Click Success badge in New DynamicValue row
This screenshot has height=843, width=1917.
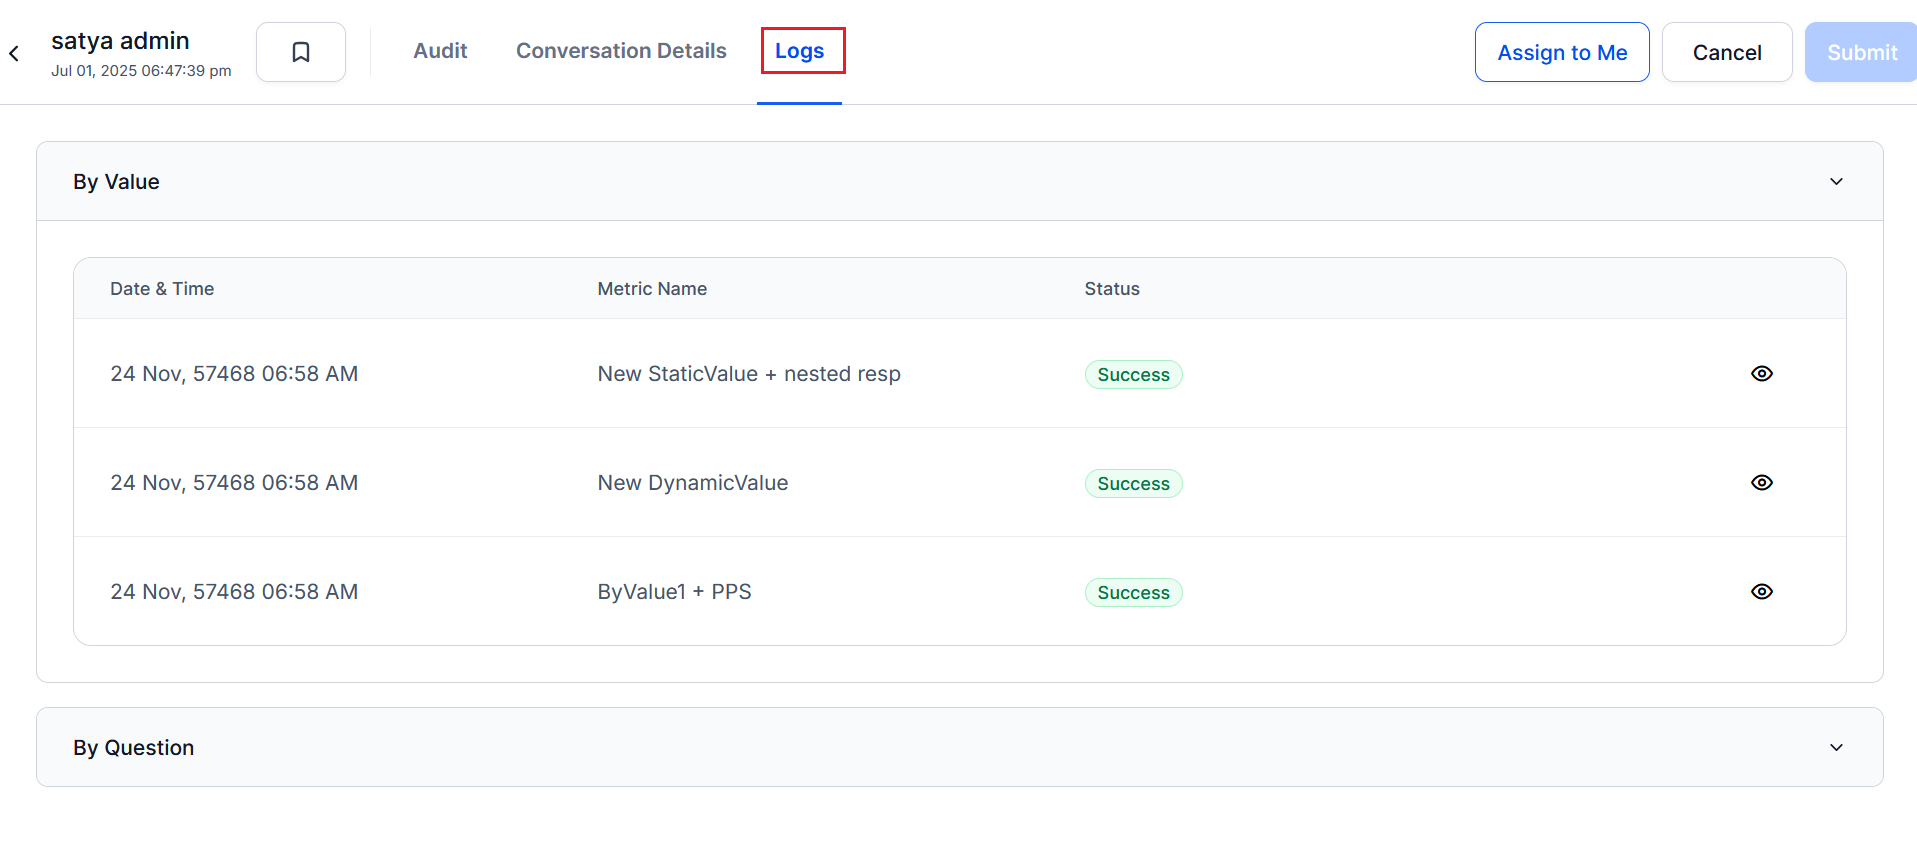[1133, 484]
